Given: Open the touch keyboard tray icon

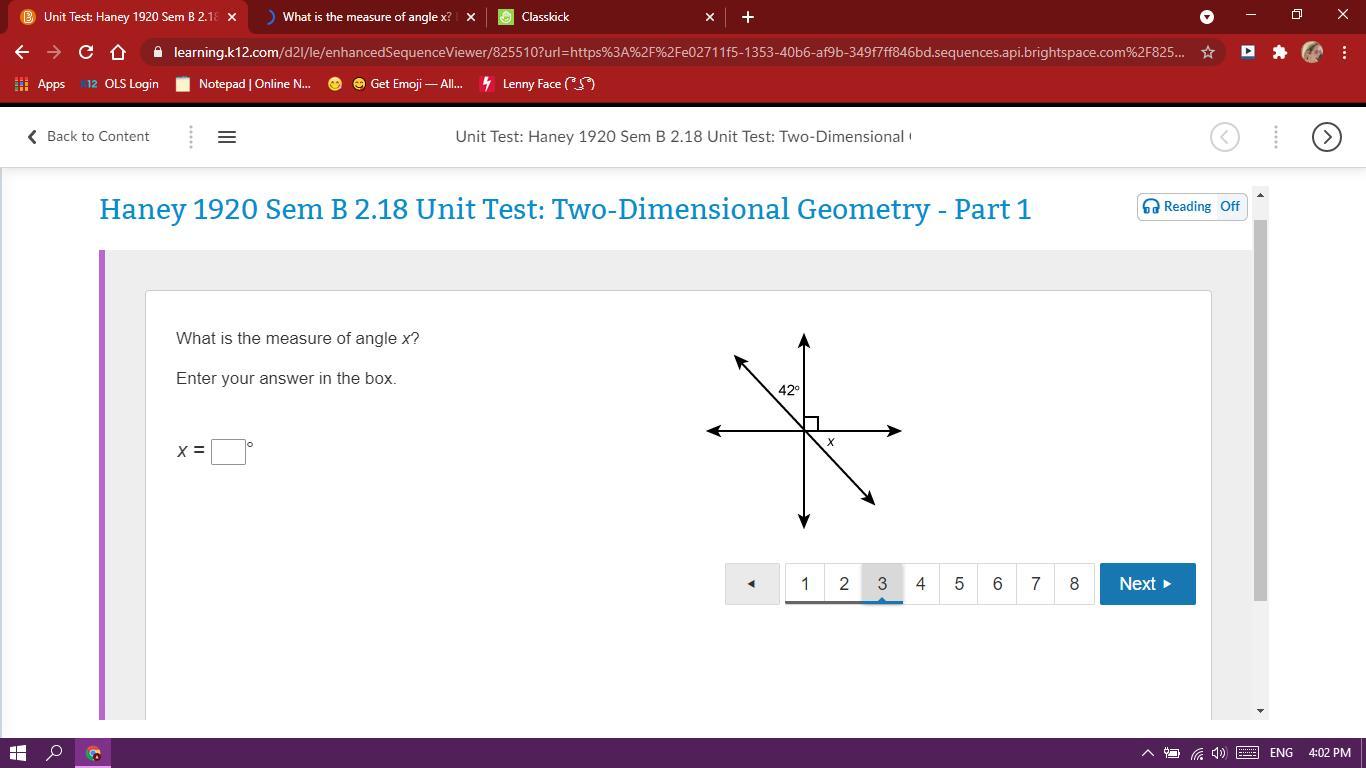Looking at the screenshot, I should coord(1247,753).
